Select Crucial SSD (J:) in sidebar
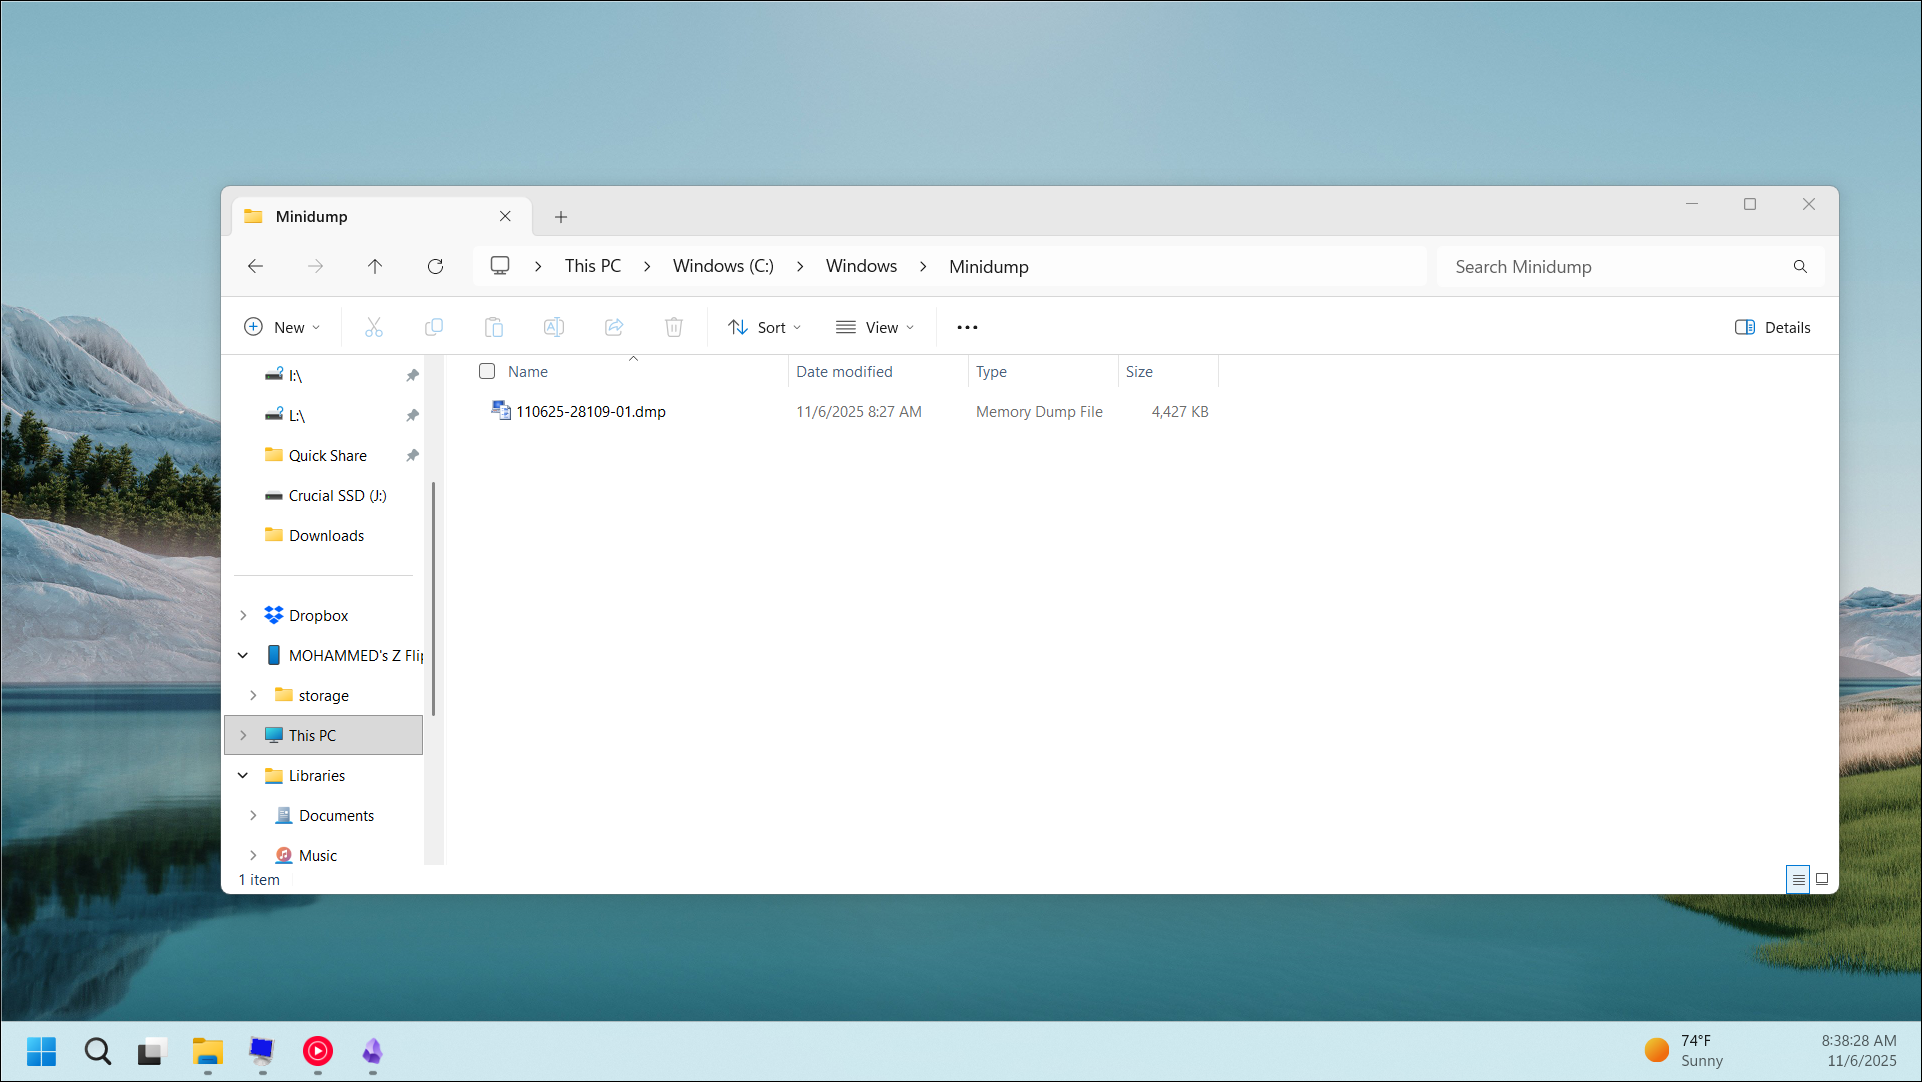The image size is (1922, 1082). 337,495
